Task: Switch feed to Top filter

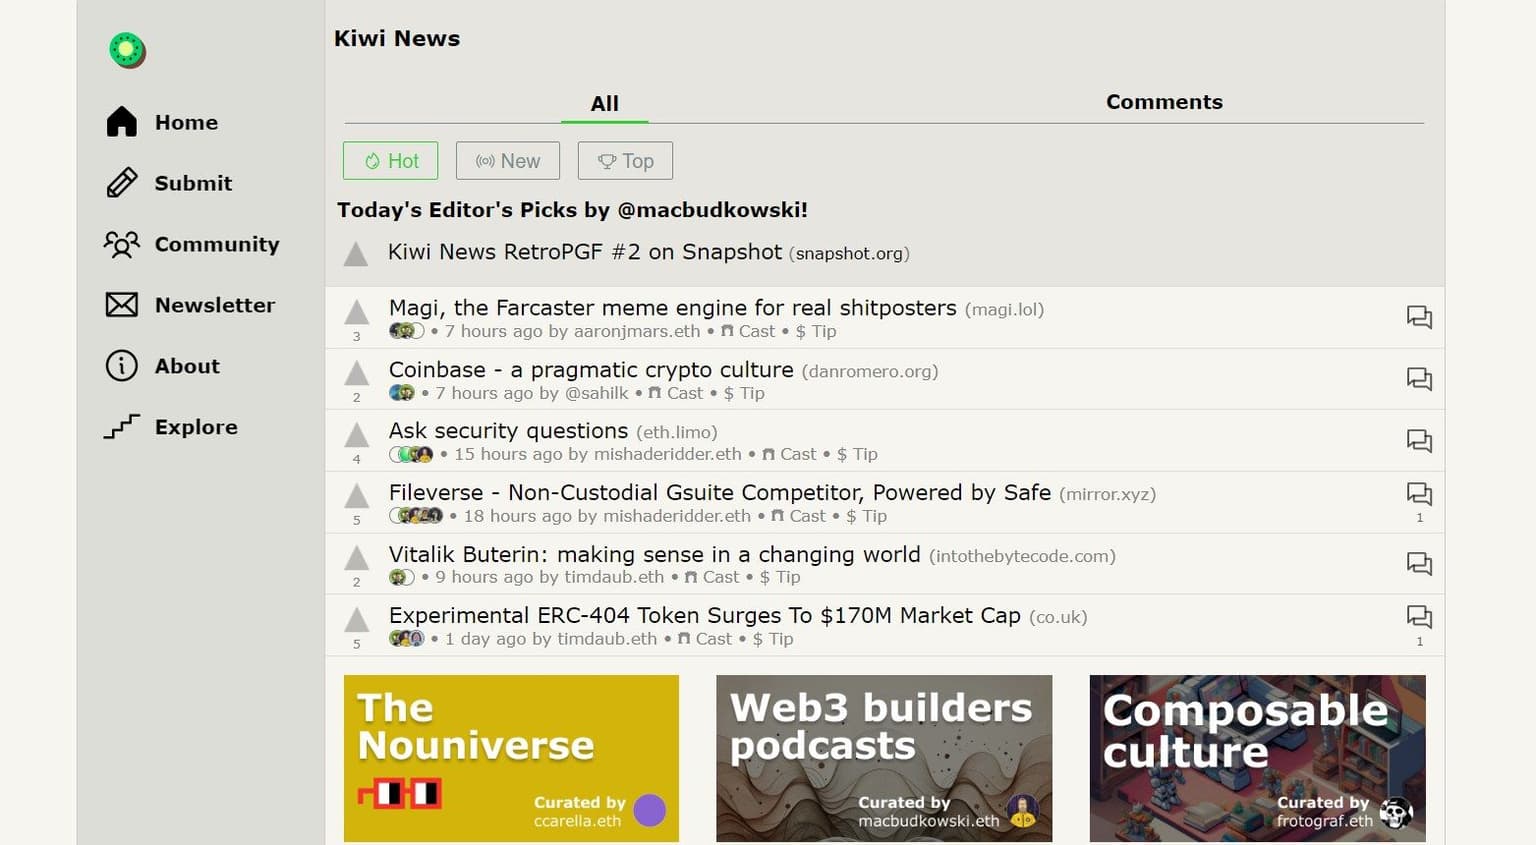Action: pos(625,161)
